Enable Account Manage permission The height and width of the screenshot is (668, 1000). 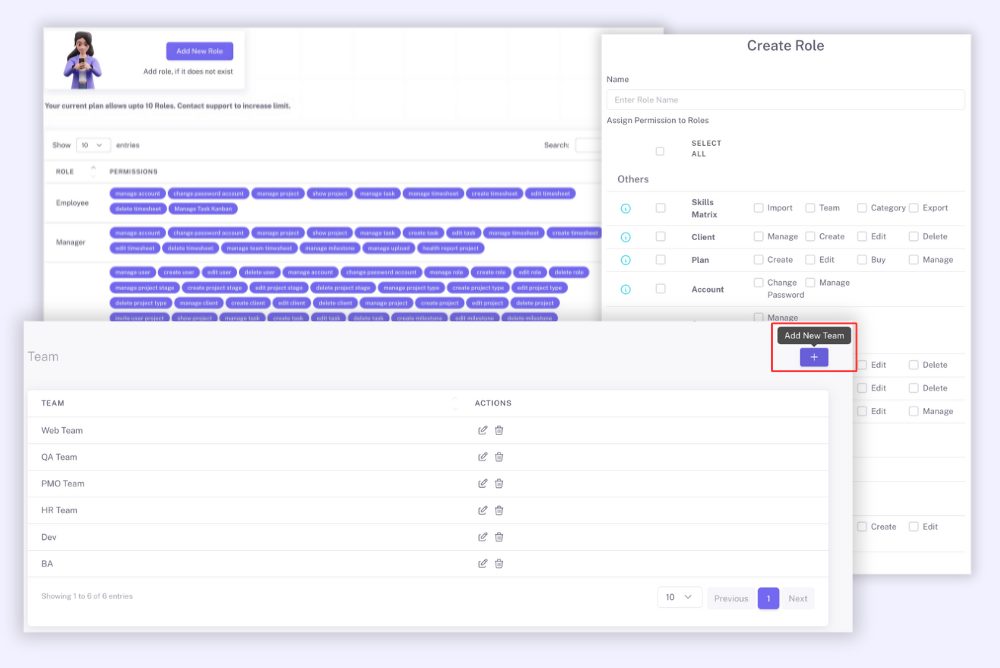pyautogui.click(x=810, y=283)
